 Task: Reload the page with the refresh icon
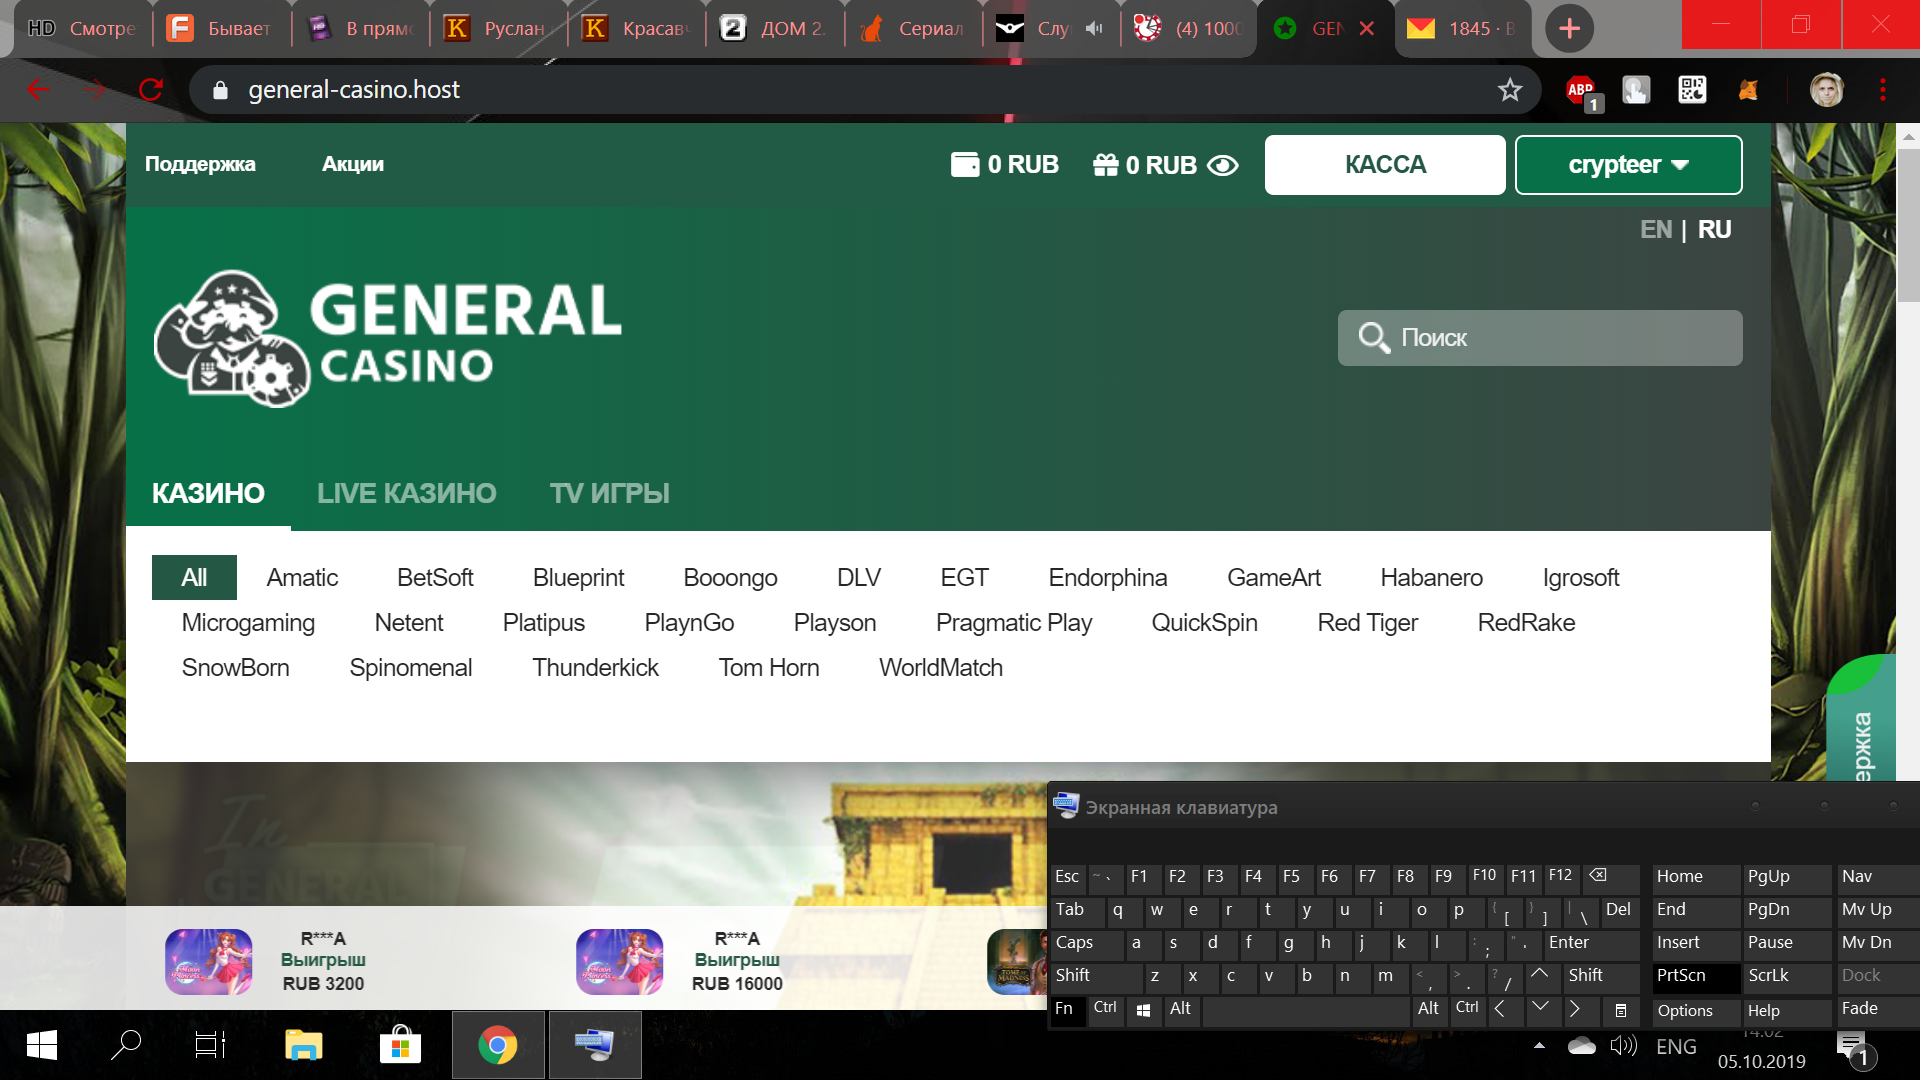[151, 90]
